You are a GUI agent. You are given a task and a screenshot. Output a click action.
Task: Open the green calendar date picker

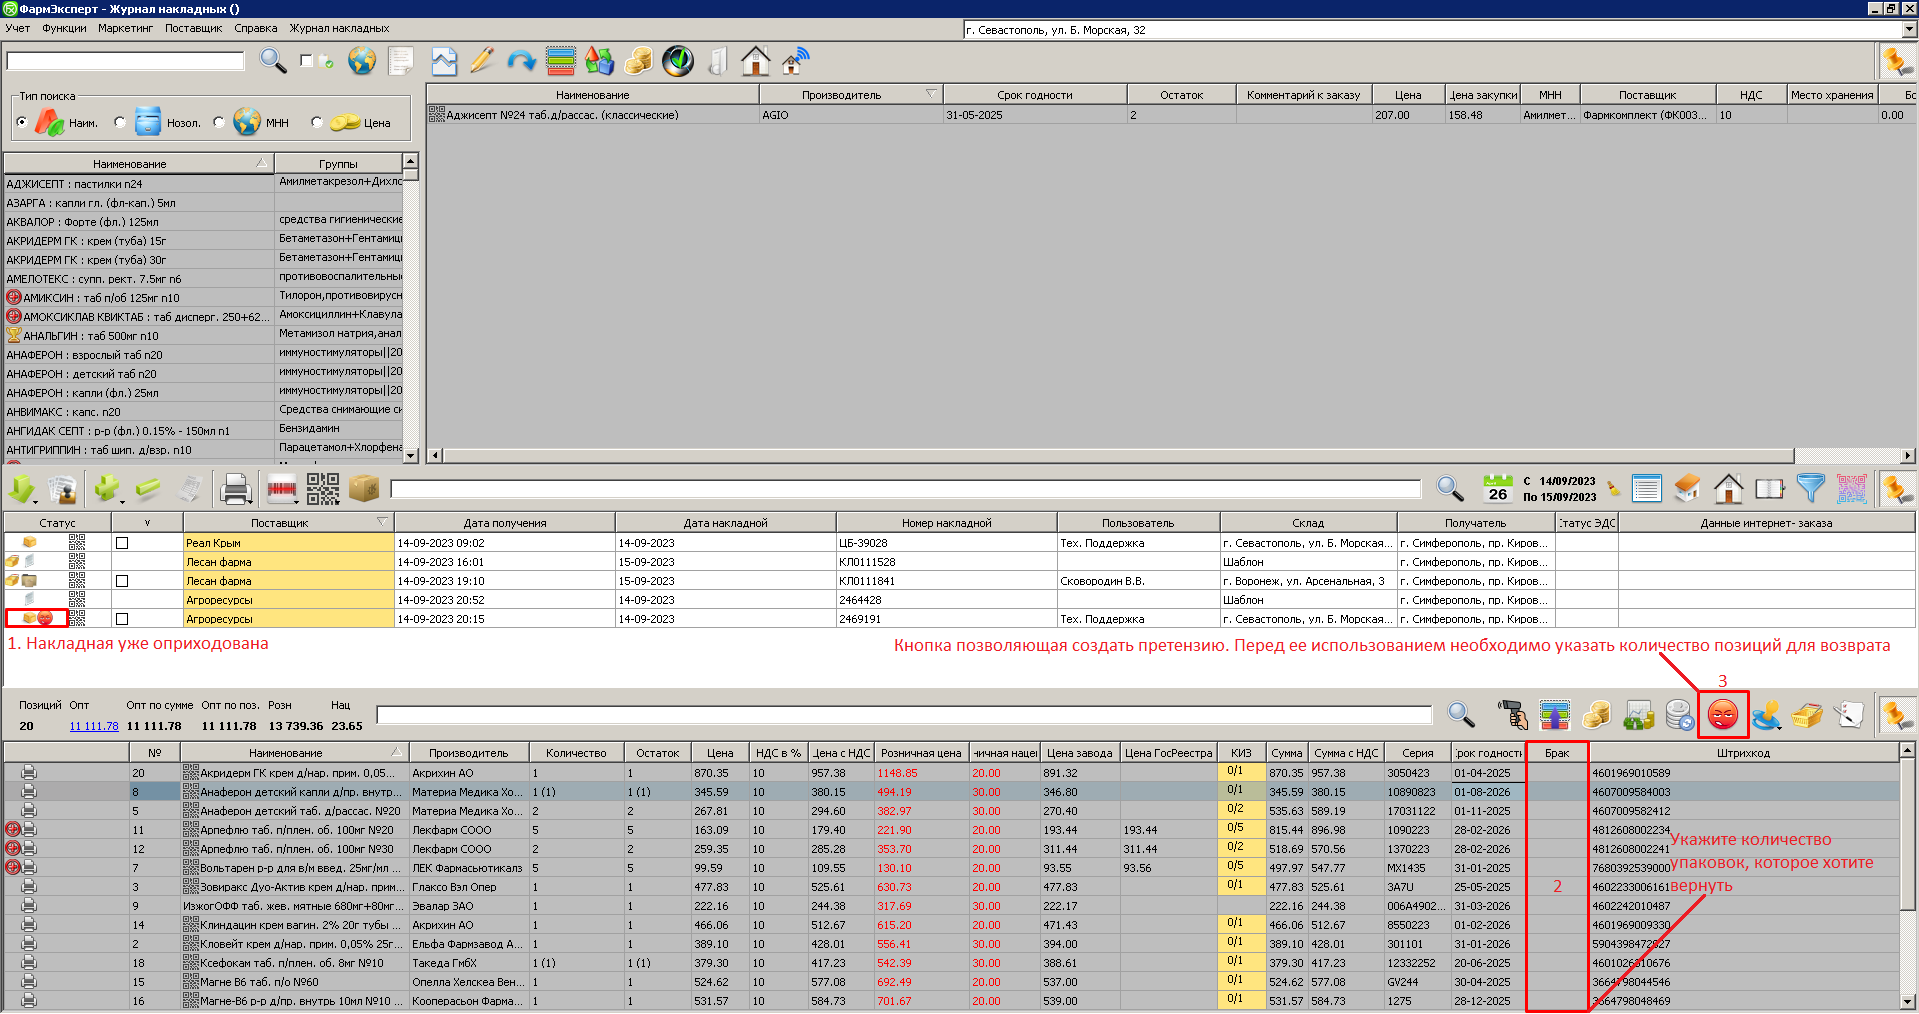coord(1497,488)
